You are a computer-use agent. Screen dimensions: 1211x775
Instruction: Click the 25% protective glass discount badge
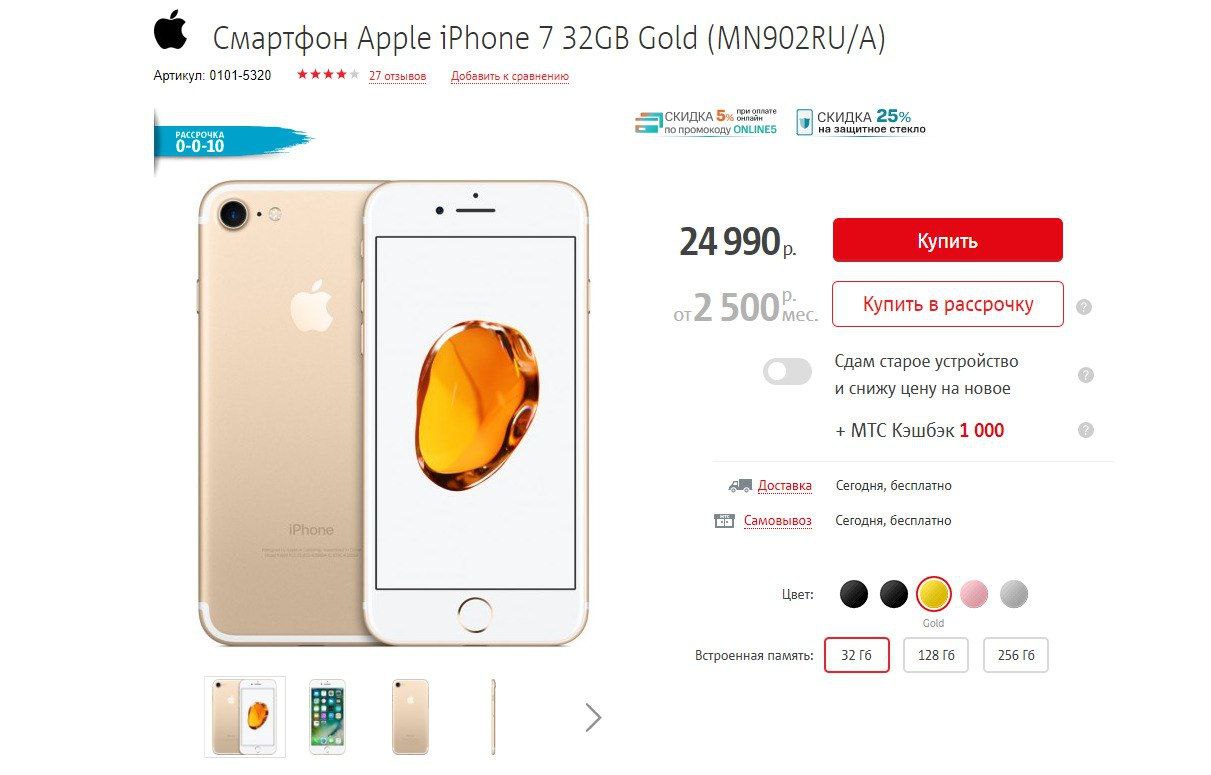[x=861, y=122]
